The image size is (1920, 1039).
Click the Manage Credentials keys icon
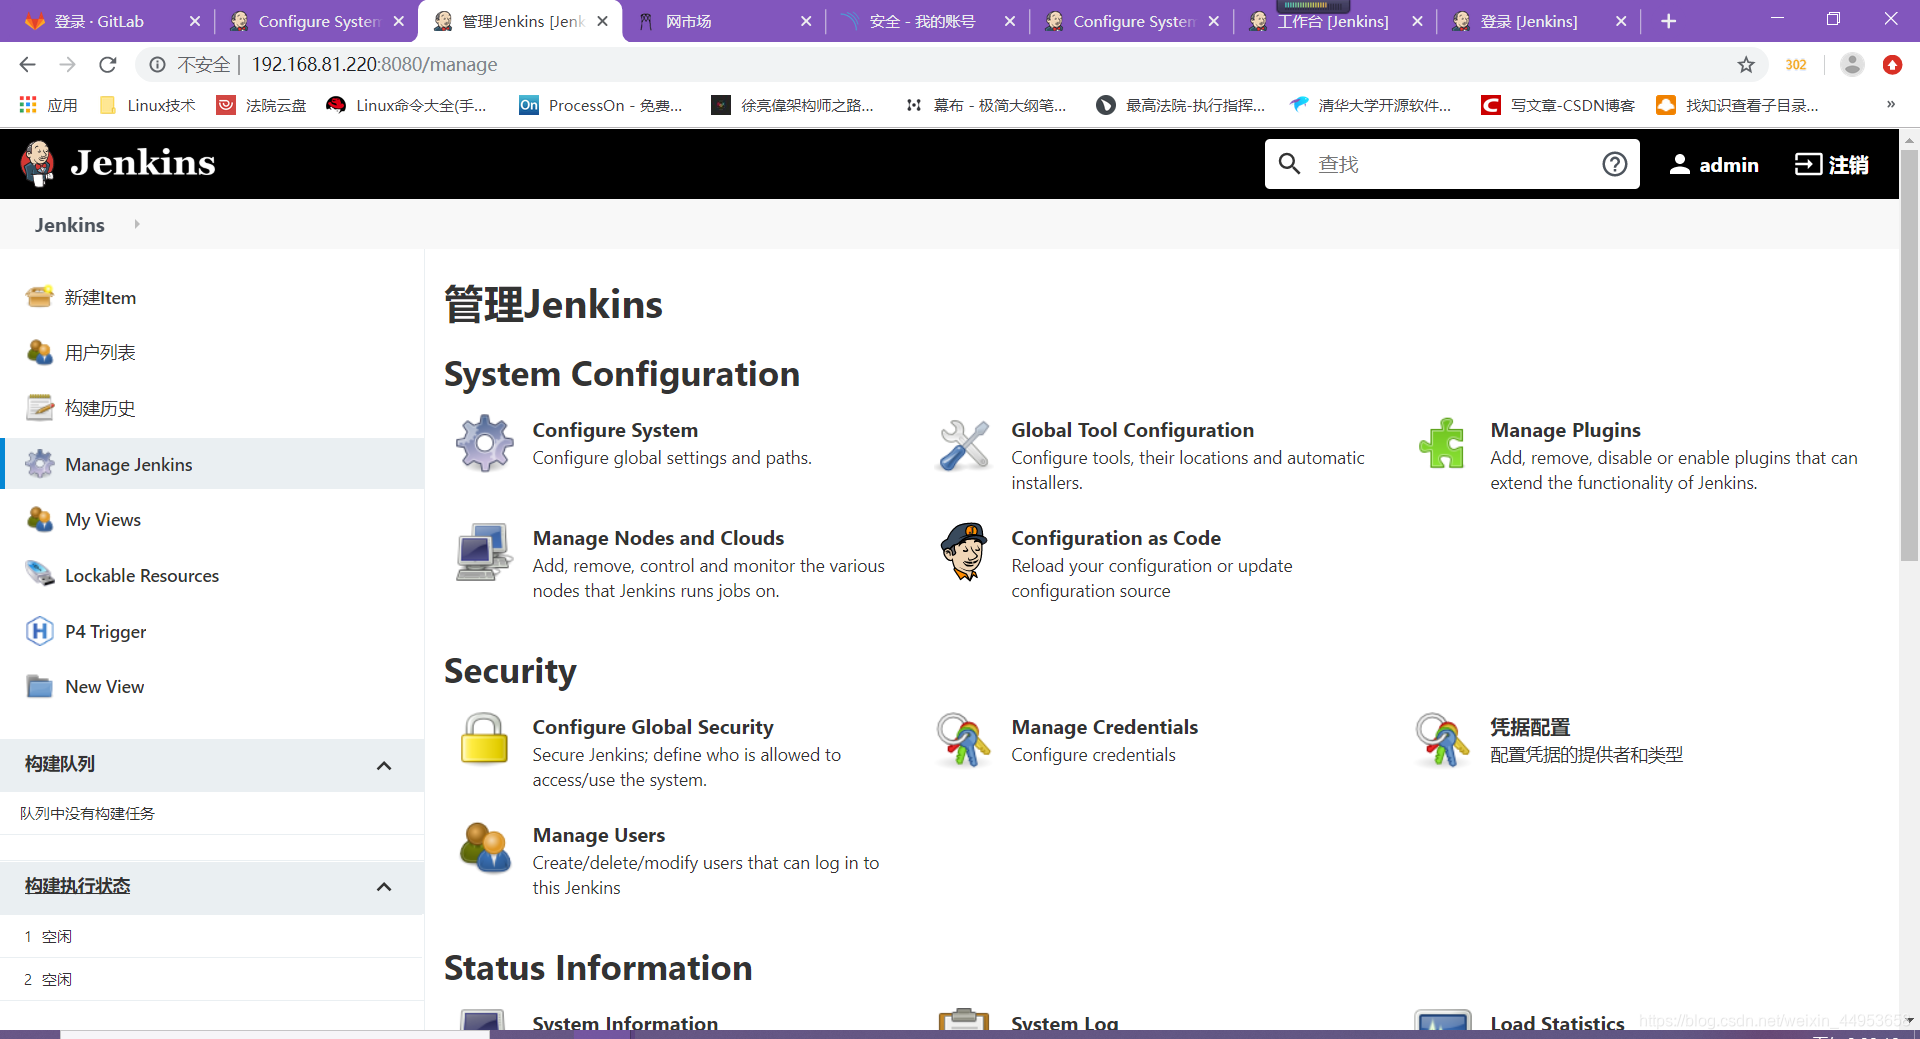click(x=964, y=740)
